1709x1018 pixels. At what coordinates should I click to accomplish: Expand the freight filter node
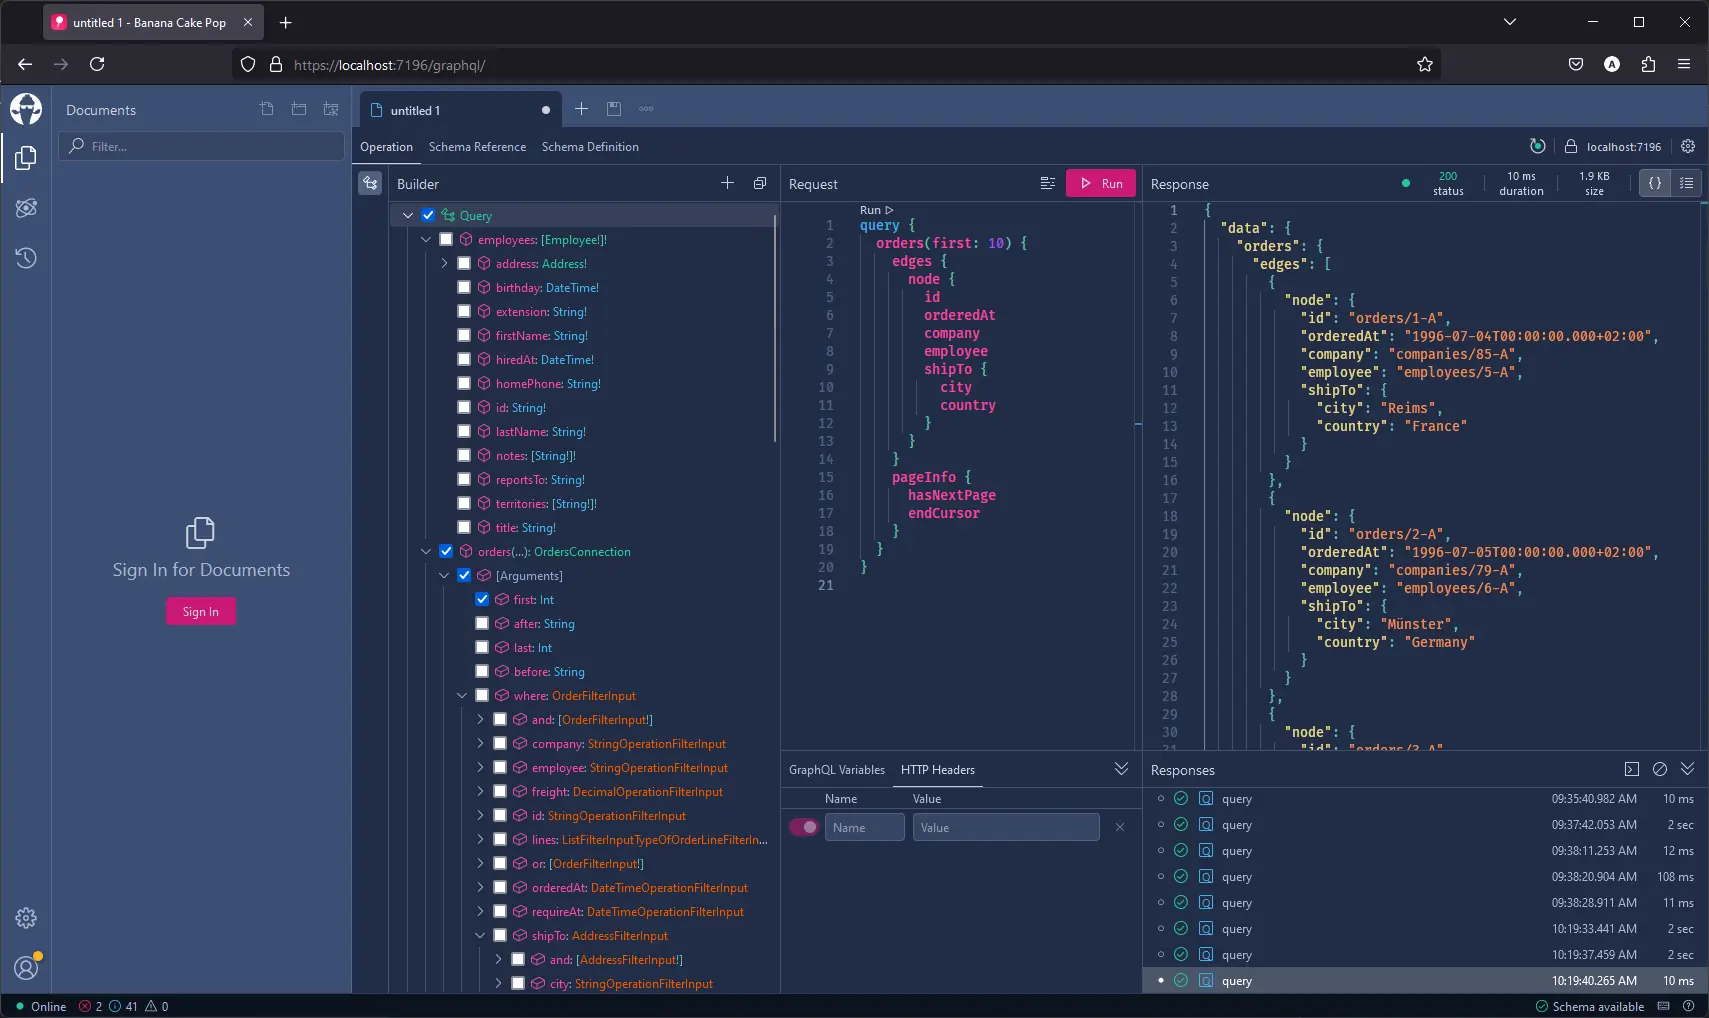point(480,791)
